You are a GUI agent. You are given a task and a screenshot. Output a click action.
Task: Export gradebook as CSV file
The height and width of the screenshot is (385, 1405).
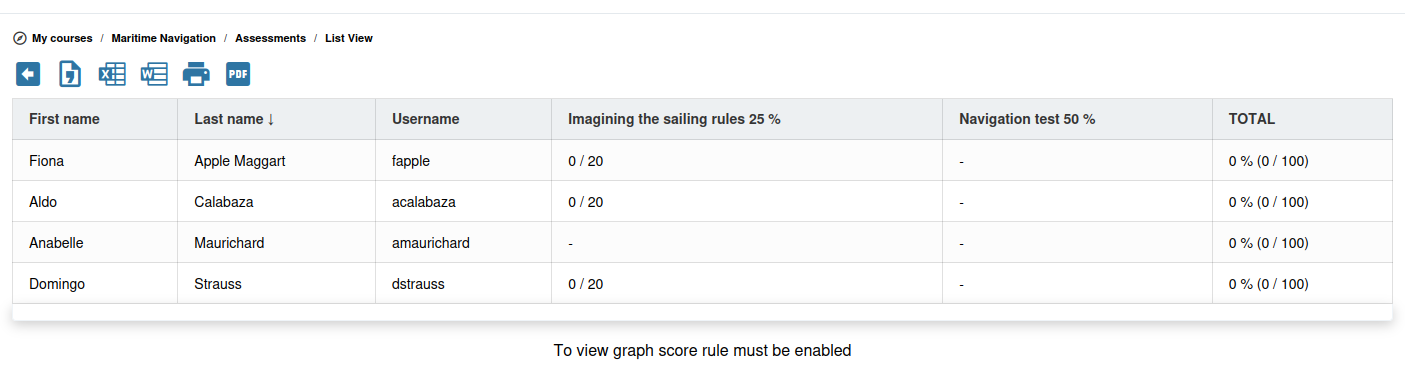70,74
